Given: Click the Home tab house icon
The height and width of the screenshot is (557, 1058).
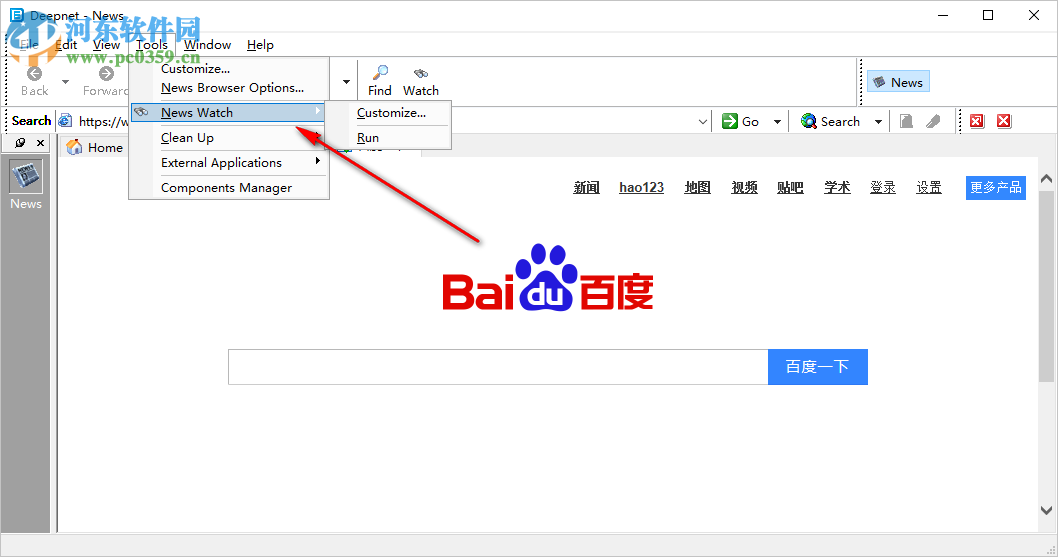Looking at the screenshot, I should pyautogui.click(x=74, y=147).
